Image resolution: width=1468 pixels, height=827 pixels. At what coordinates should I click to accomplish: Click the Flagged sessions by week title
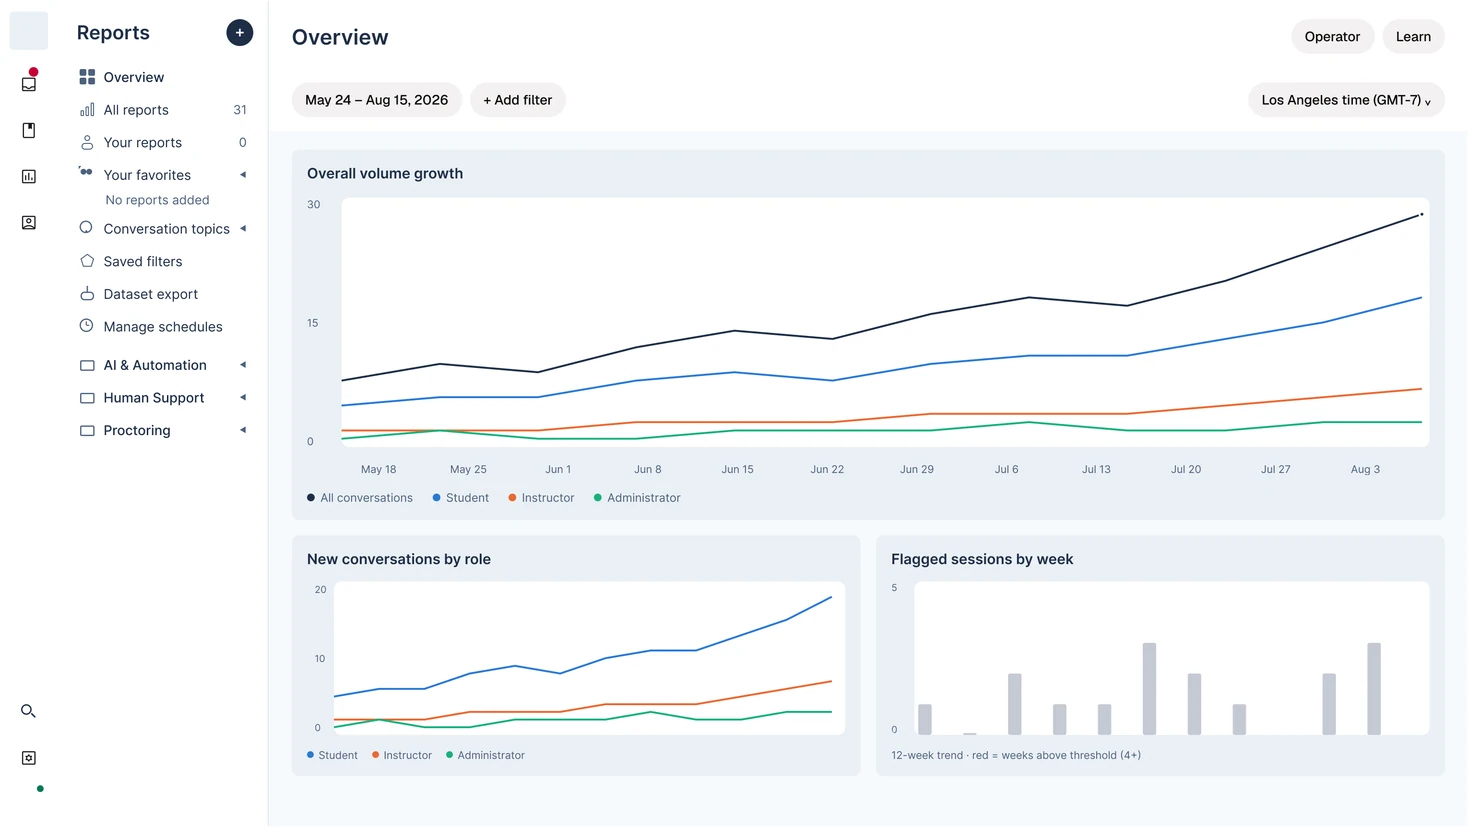pos(982,560)
